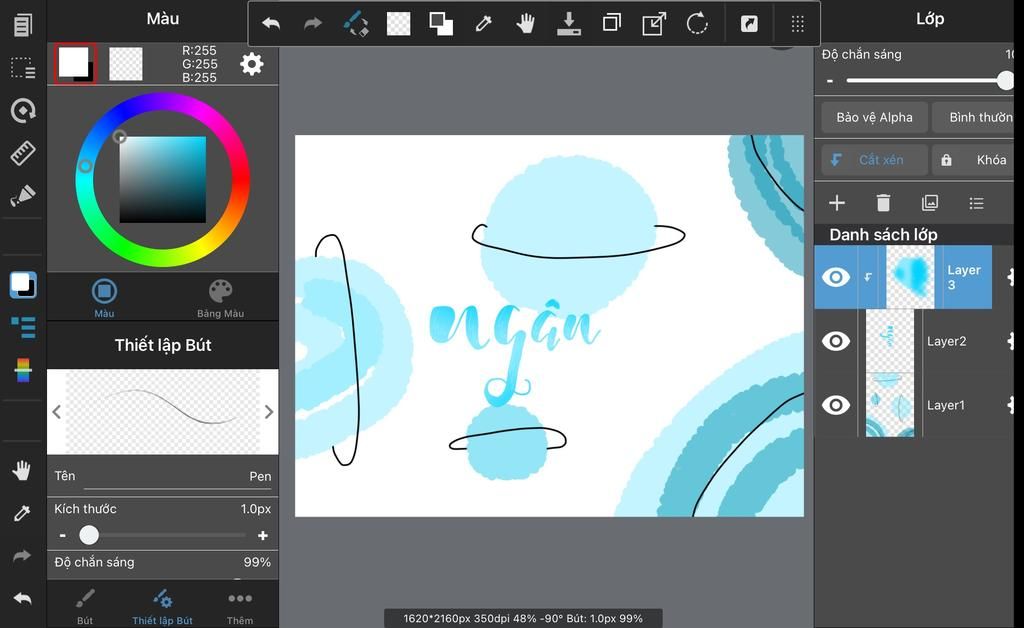Open the rainbow palette strip icon in sidebar
Image resolution: width=1024 pixels, height=628 pixels.
click(23, 370)
